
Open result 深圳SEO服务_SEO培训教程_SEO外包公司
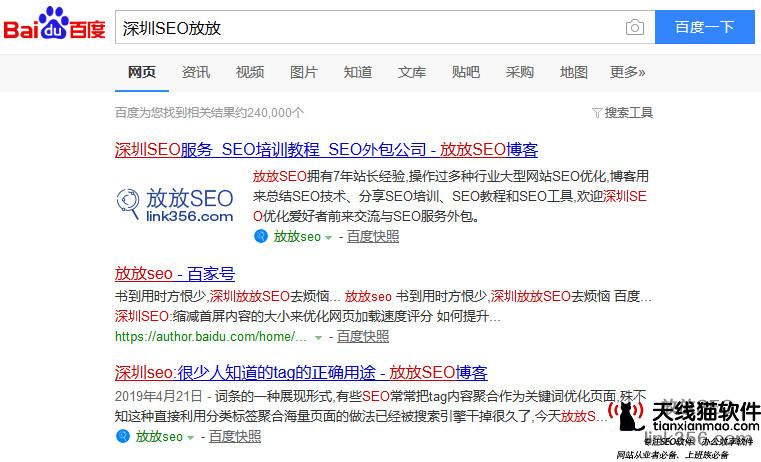click(x=326, y=149)
